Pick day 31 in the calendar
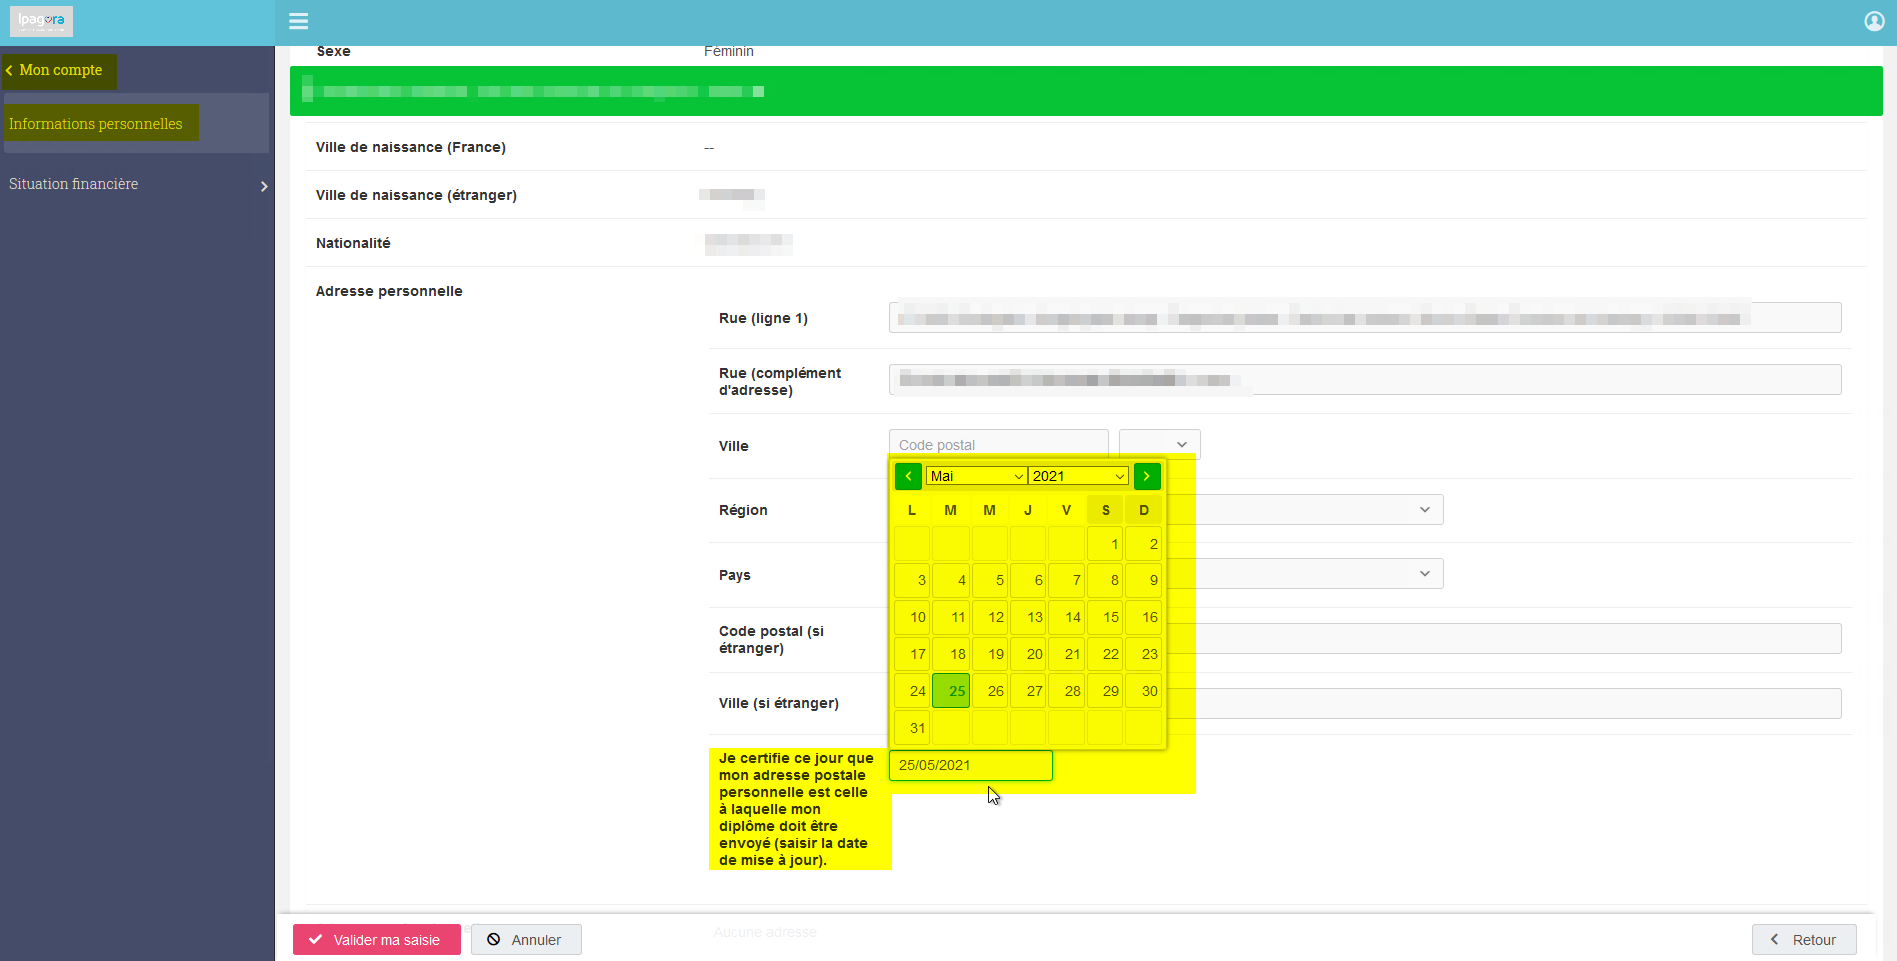This screenshot has width=1897, height=961. 912,727
